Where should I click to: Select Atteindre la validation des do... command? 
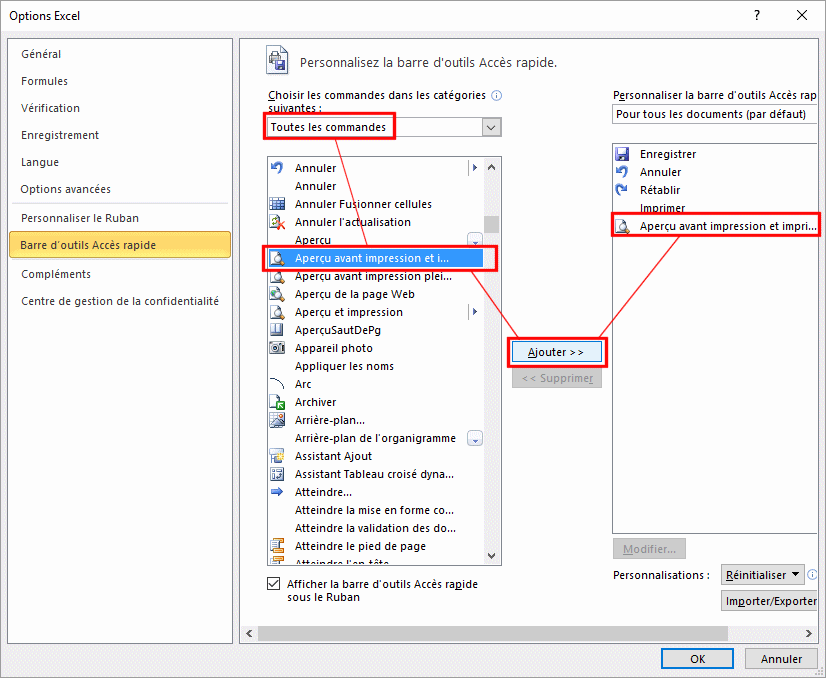pyautogui.click(x=375, y=528)
